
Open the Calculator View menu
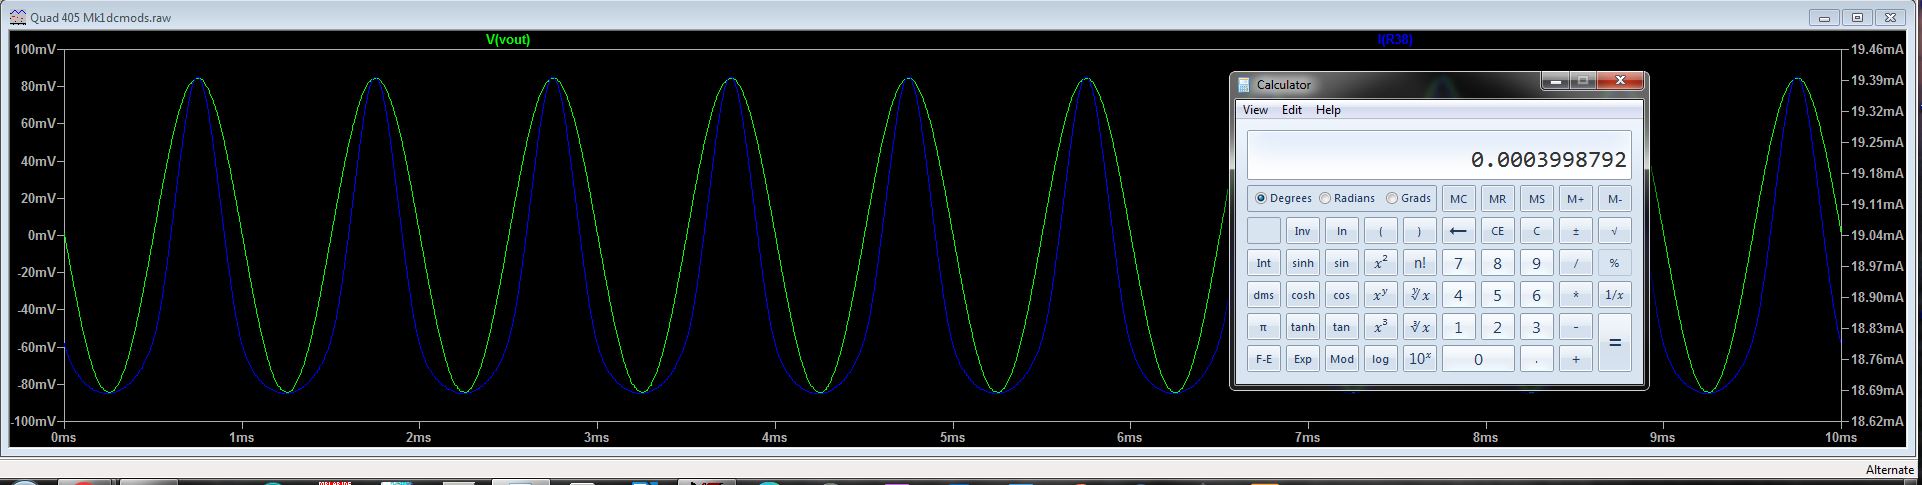[1255, 110]
